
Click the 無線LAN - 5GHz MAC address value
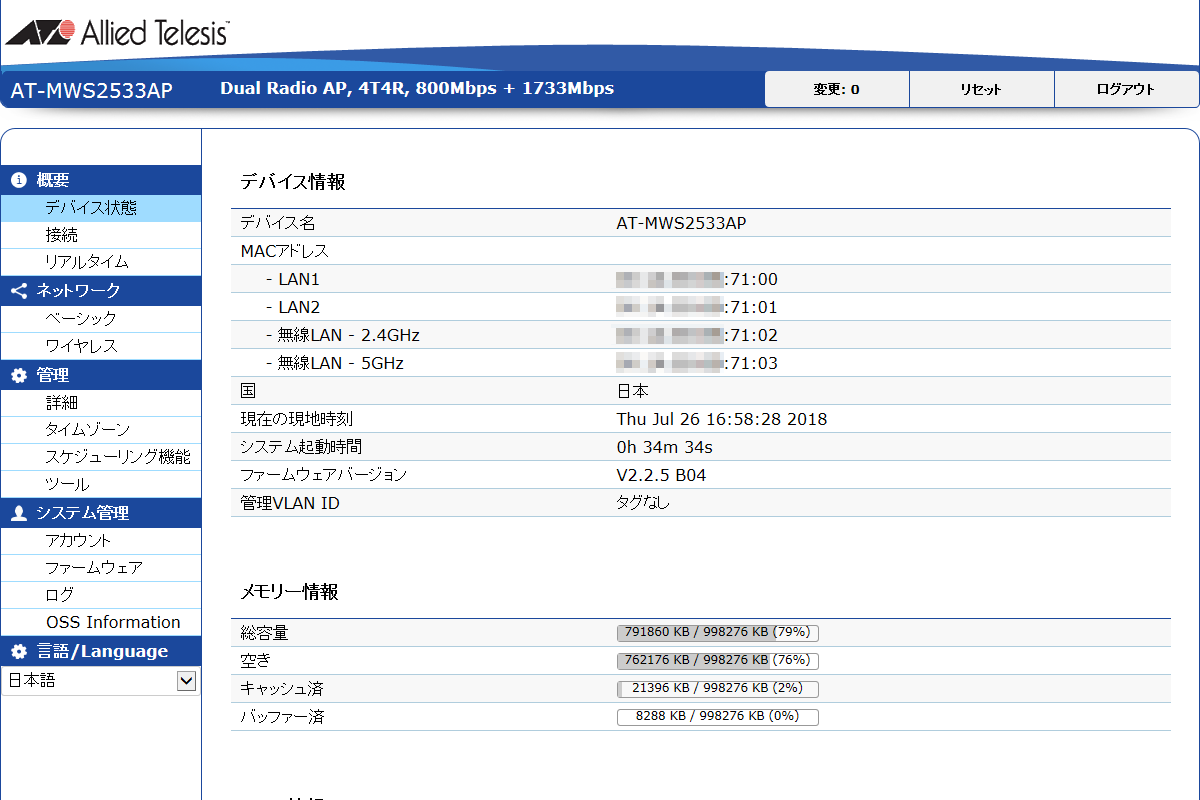(x=697, y=363)
